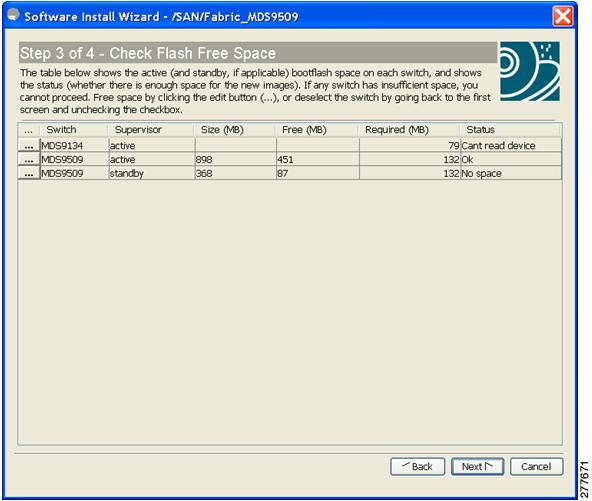Click edit (...) button for MDS9509 standby row

click(x=29, y=173)
